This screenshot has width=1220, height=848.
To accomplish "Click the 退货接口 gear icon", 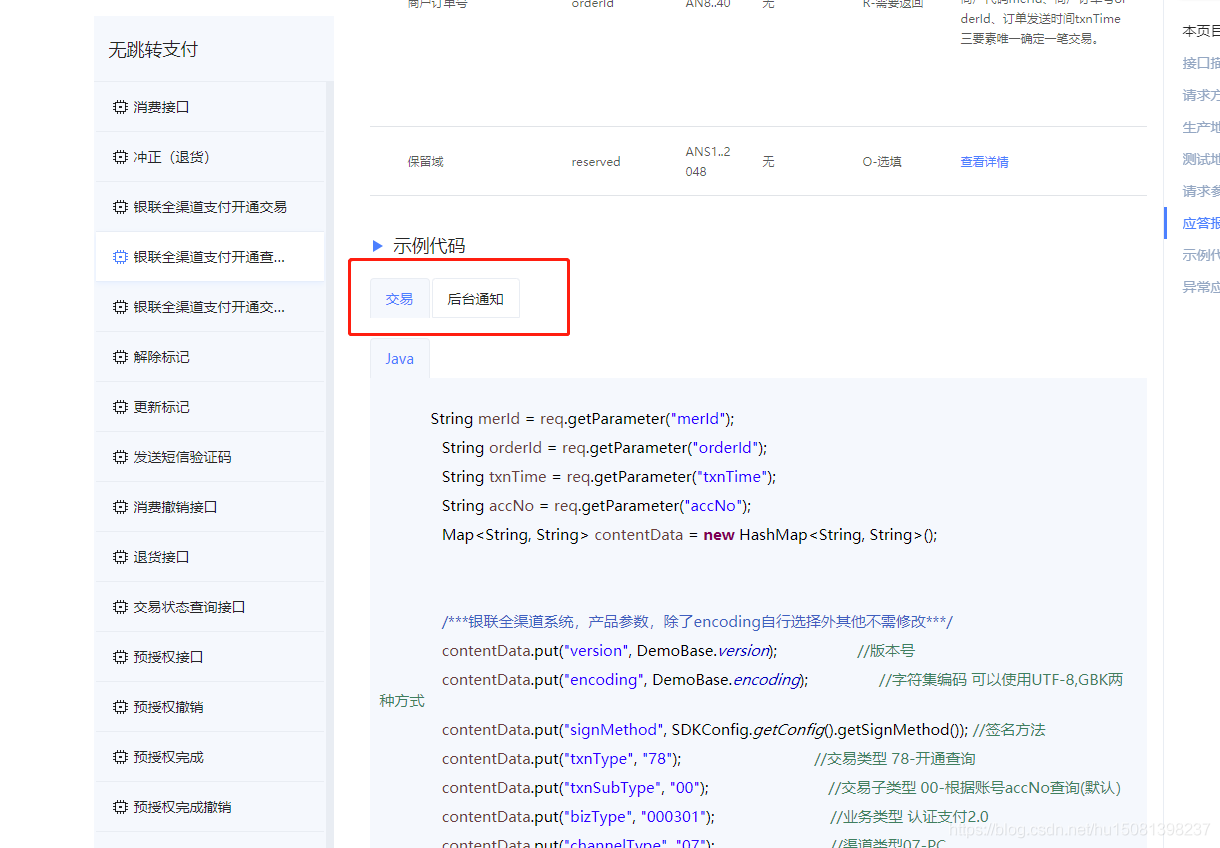I will pyautogui.click(x=119, y=556).
